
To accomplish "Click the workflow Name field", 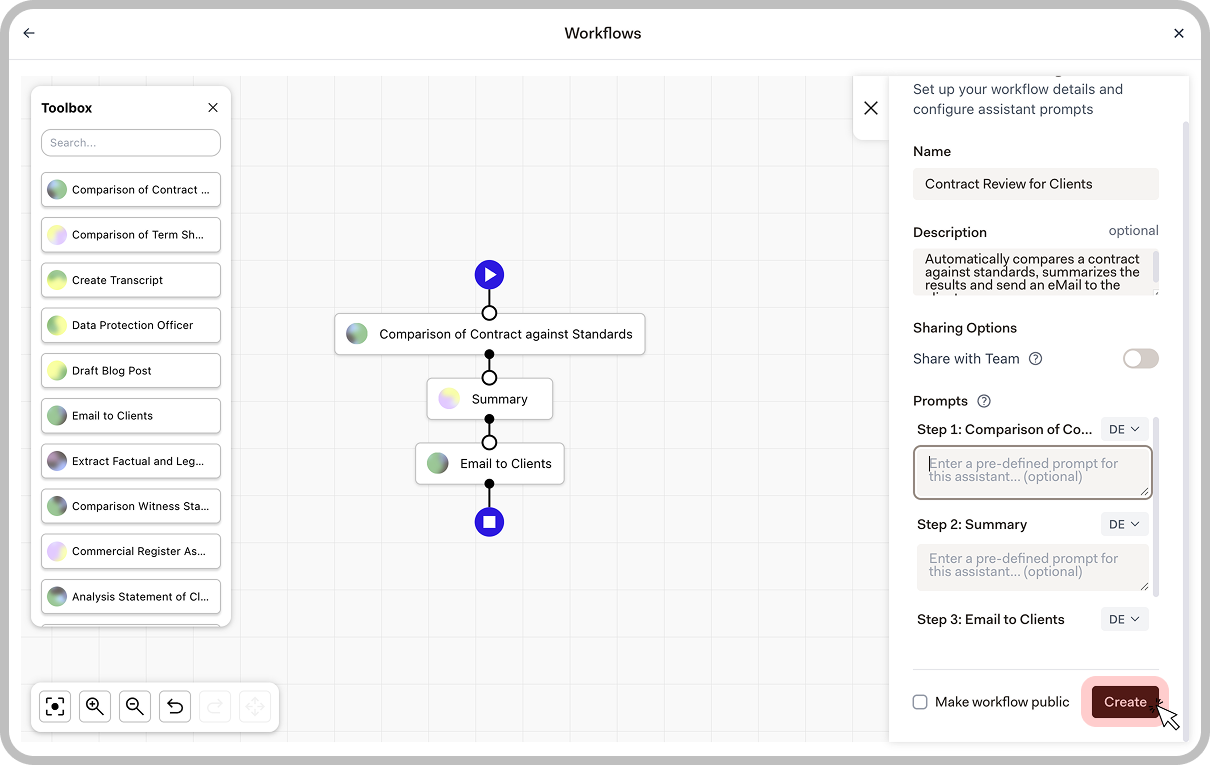I will pos(1036,183).
